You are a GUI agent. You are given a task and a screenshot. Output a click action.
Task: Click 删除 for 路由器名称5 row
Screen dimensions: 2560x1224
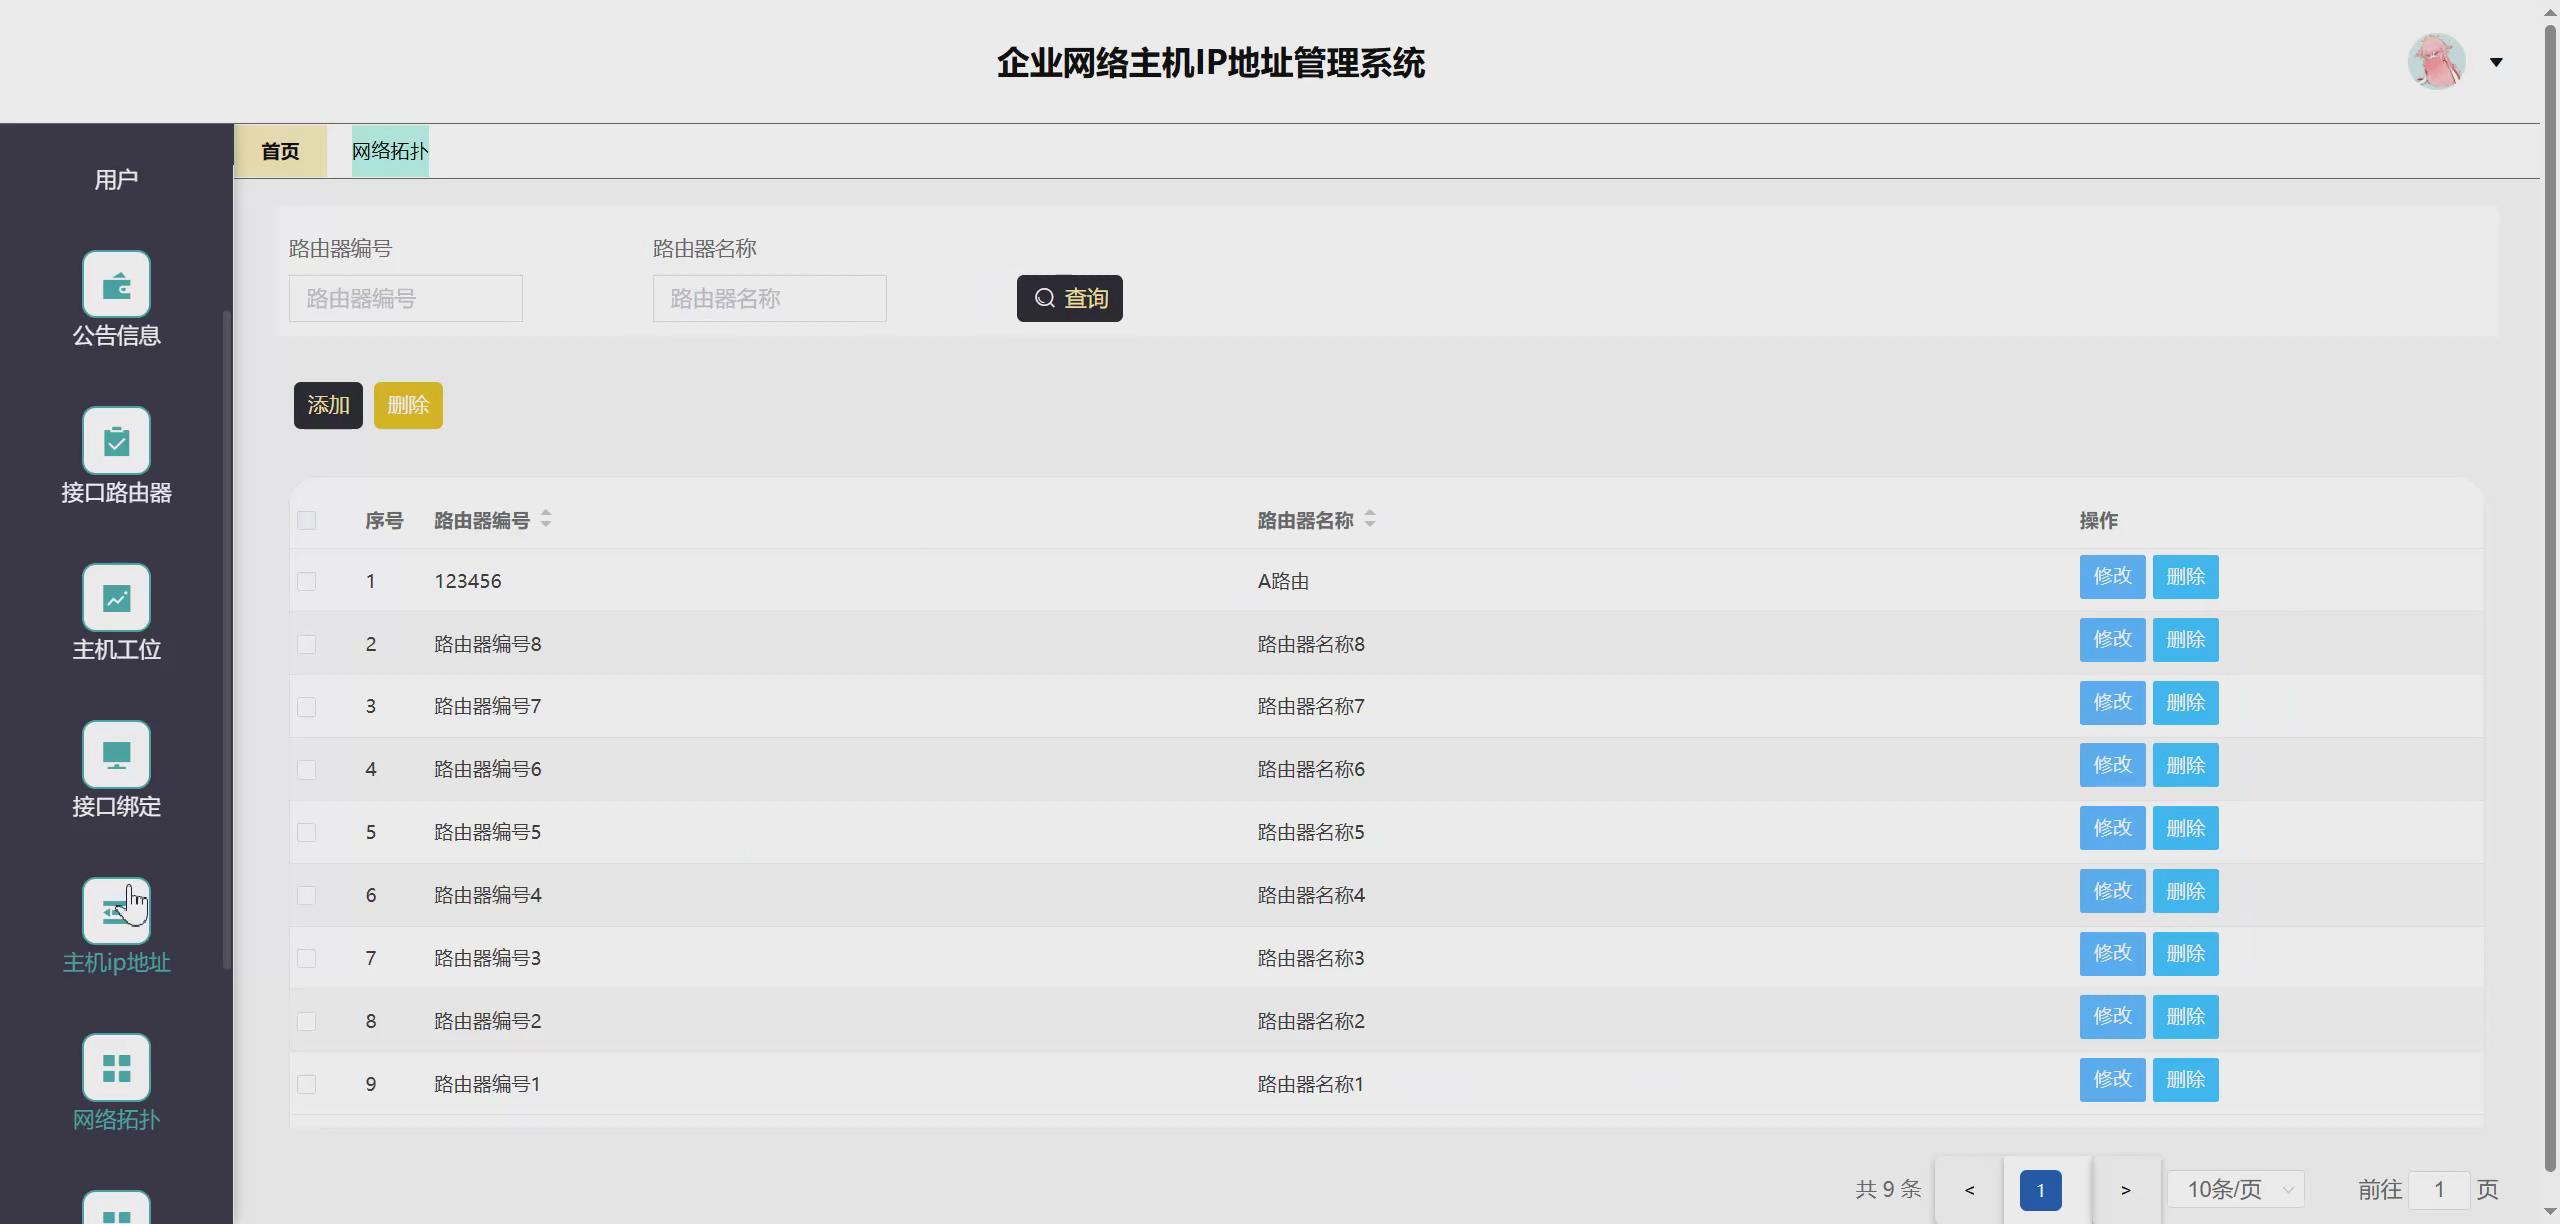2185,829
